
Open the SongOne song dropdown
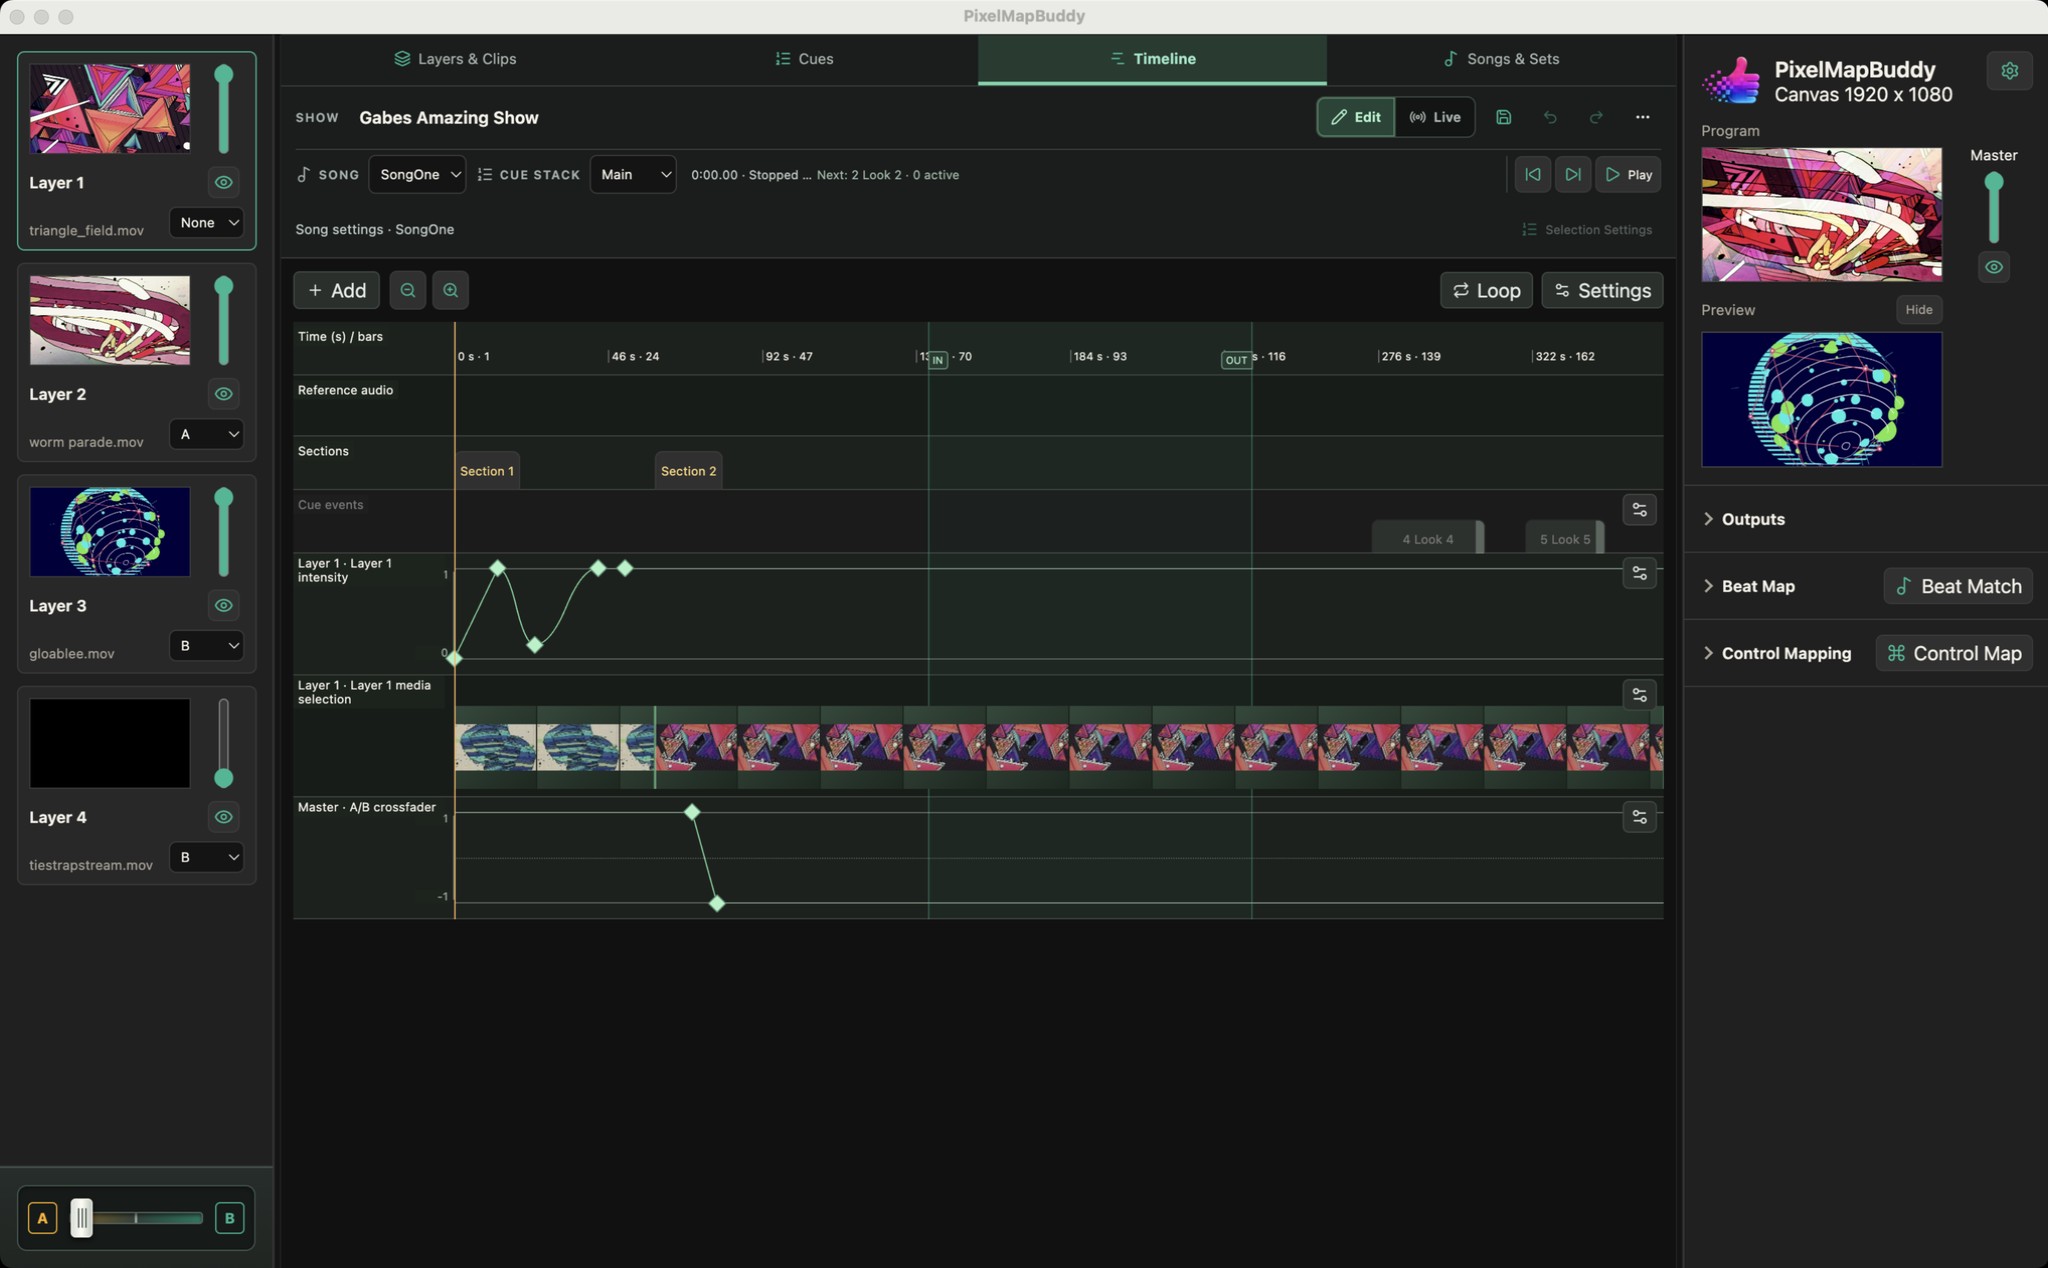417,174
